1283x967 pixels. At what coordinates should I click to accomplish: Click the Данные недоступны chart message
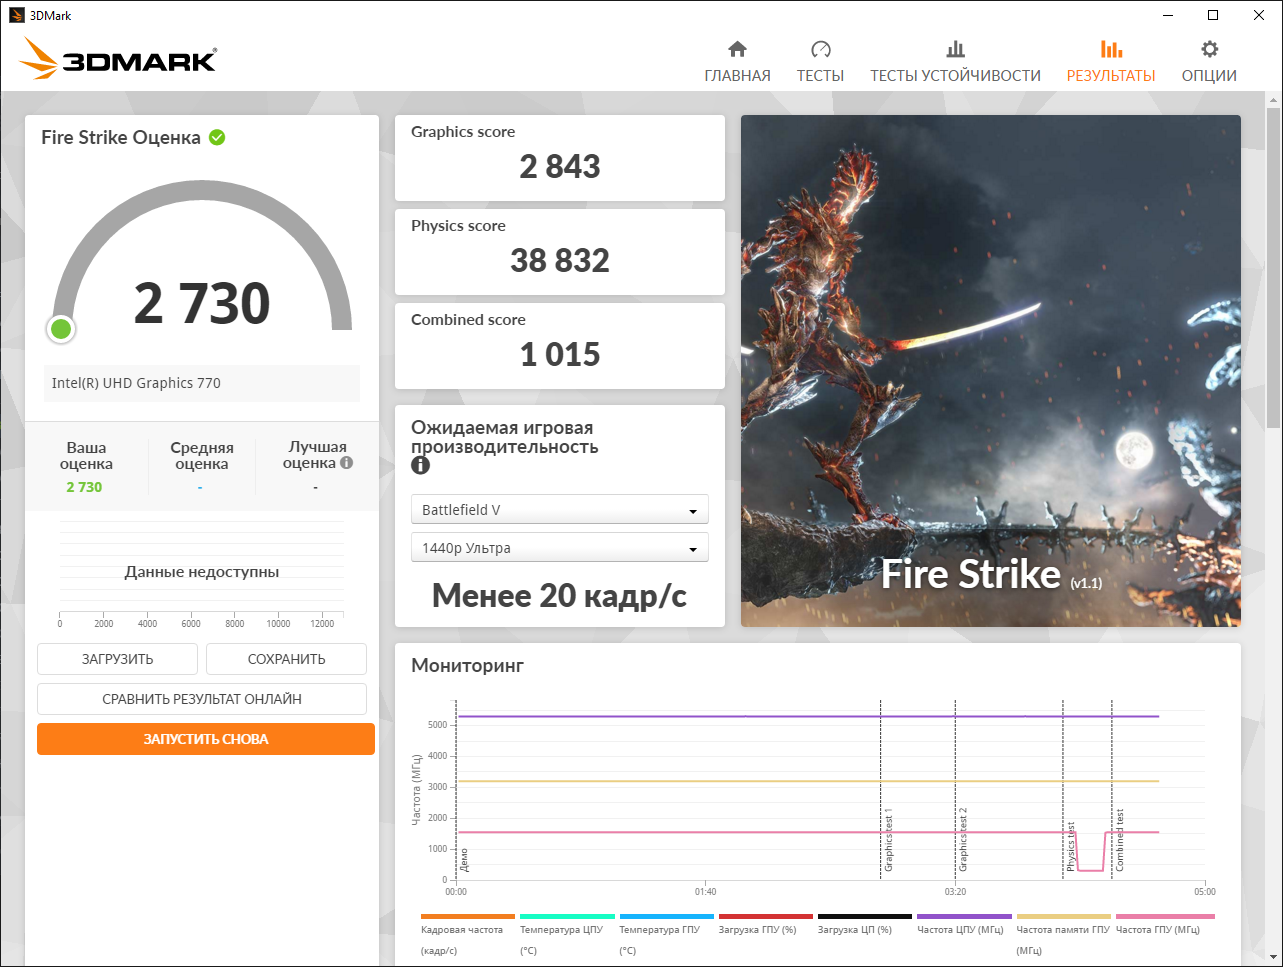(202, 572)
